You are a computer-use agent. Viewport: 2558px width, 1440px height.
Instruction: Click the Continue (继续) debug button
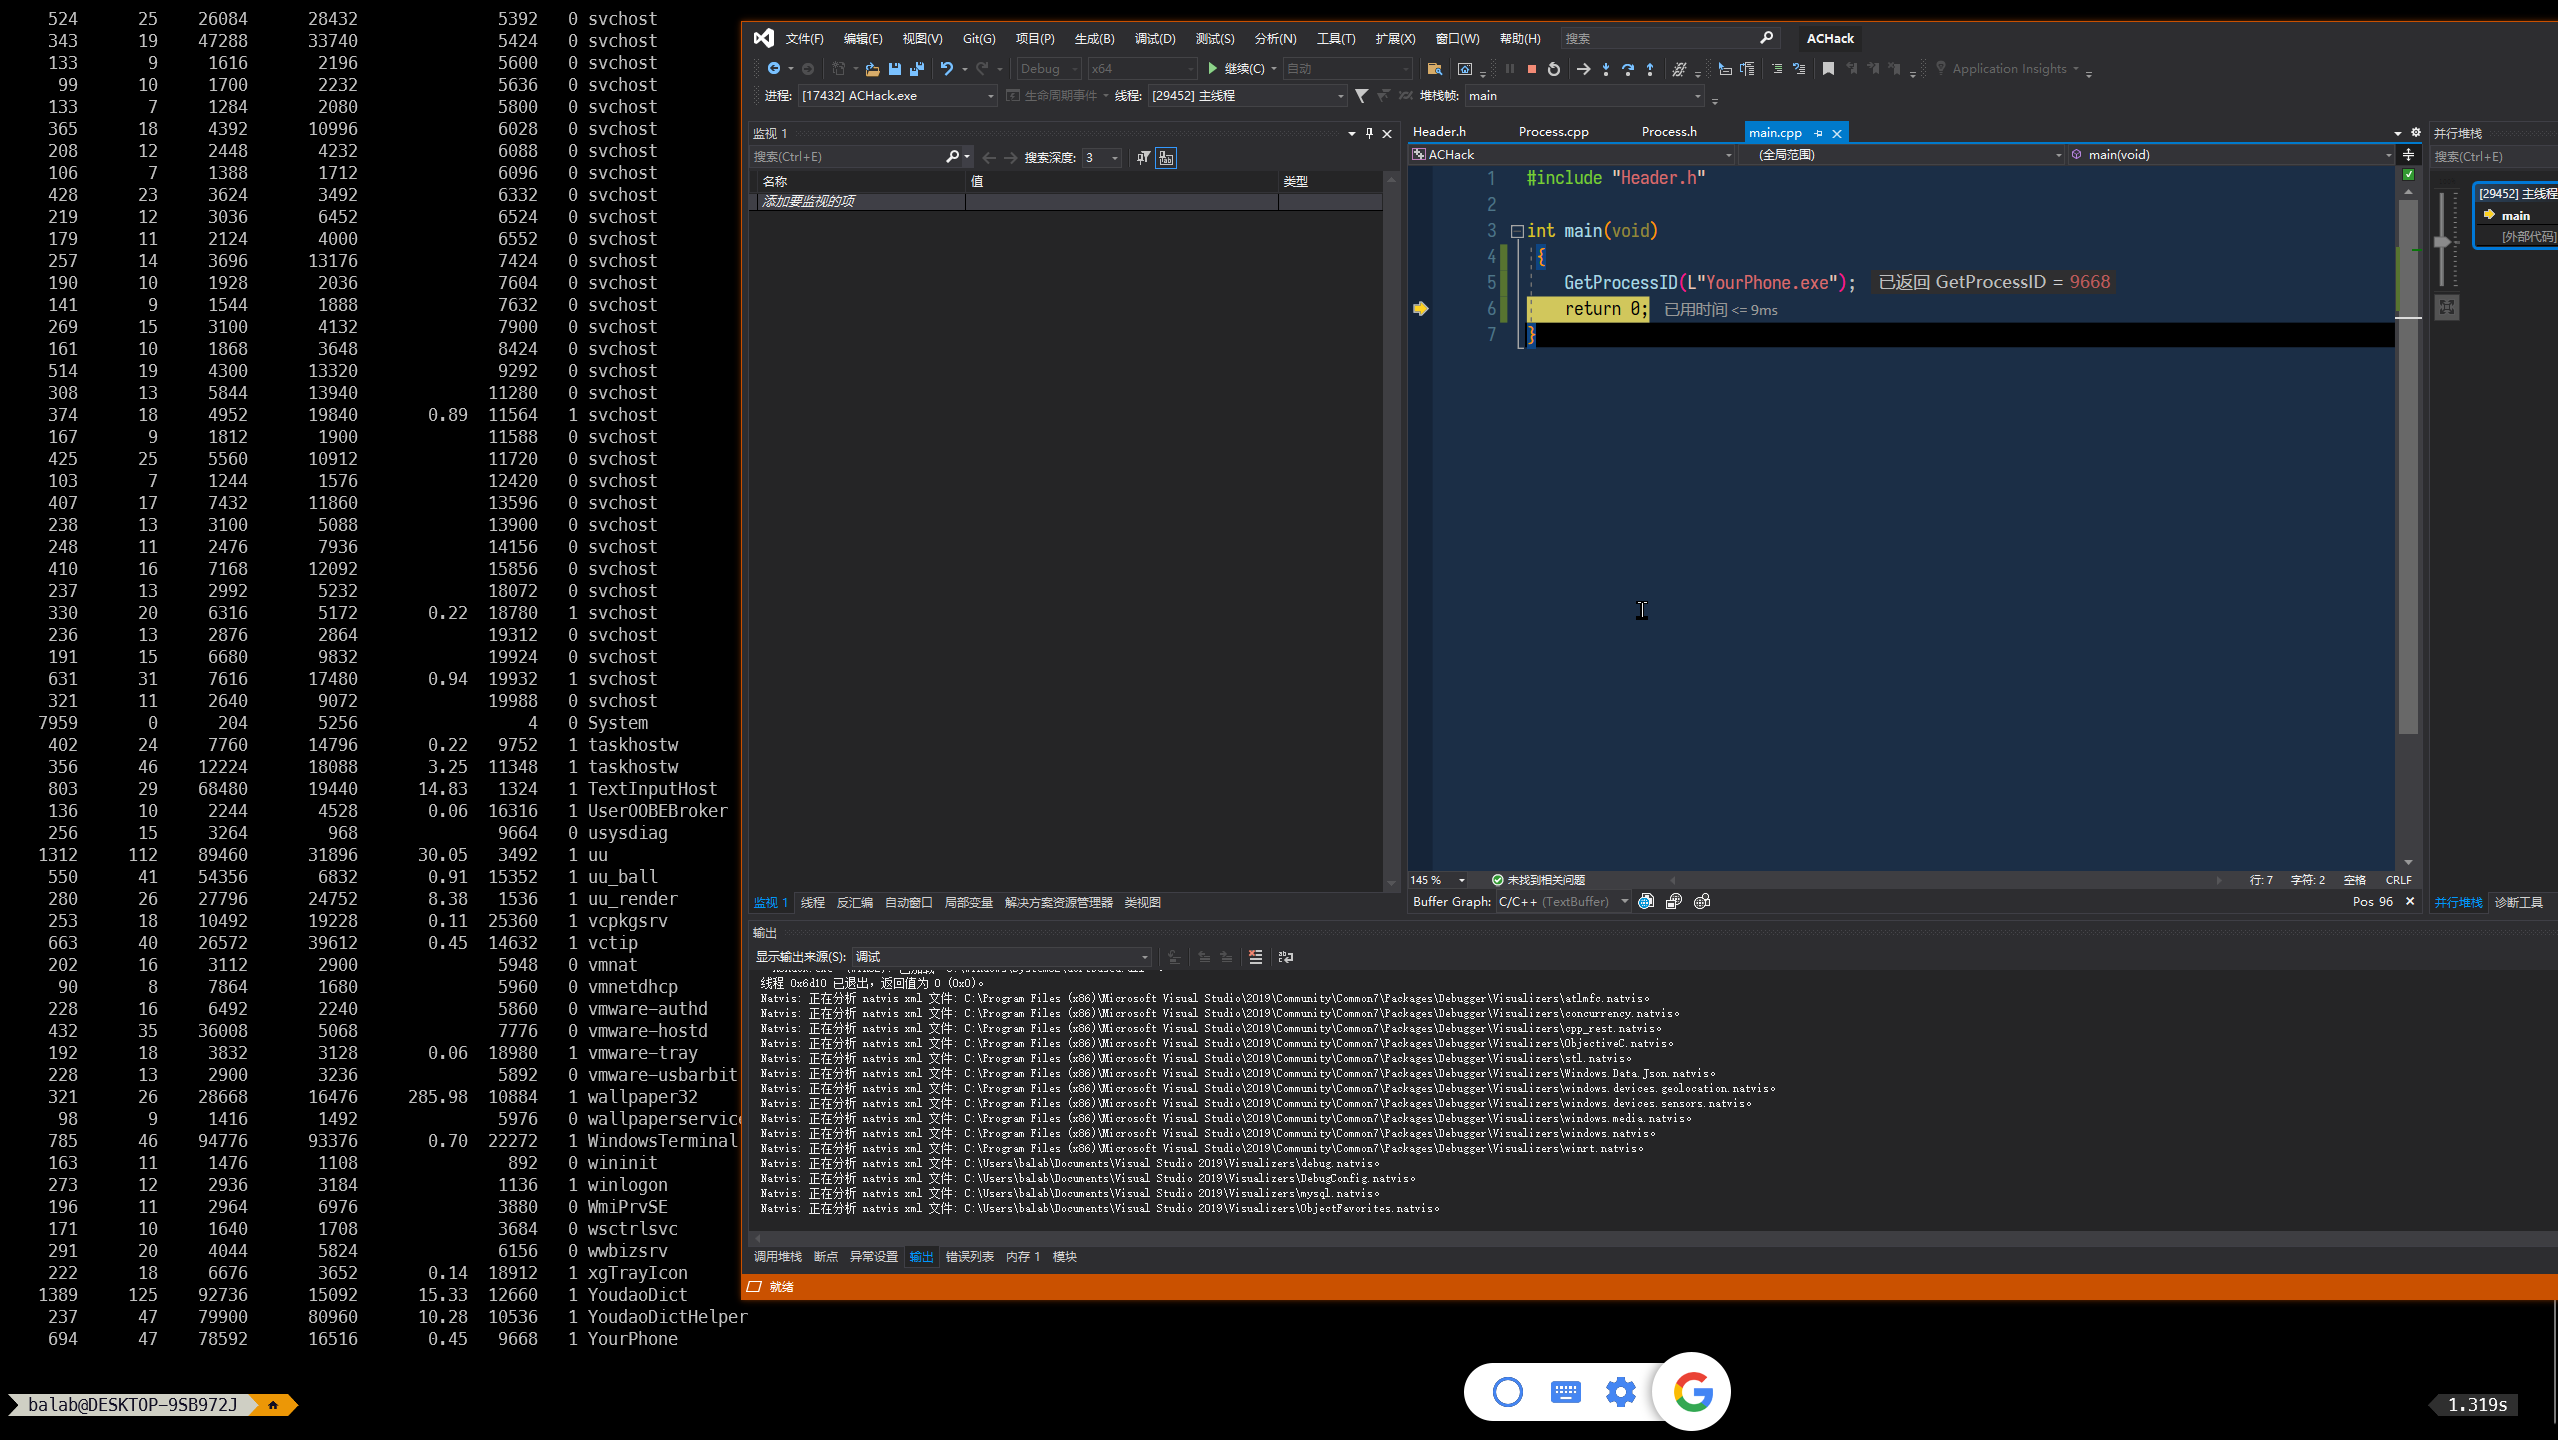[1235, 68]
